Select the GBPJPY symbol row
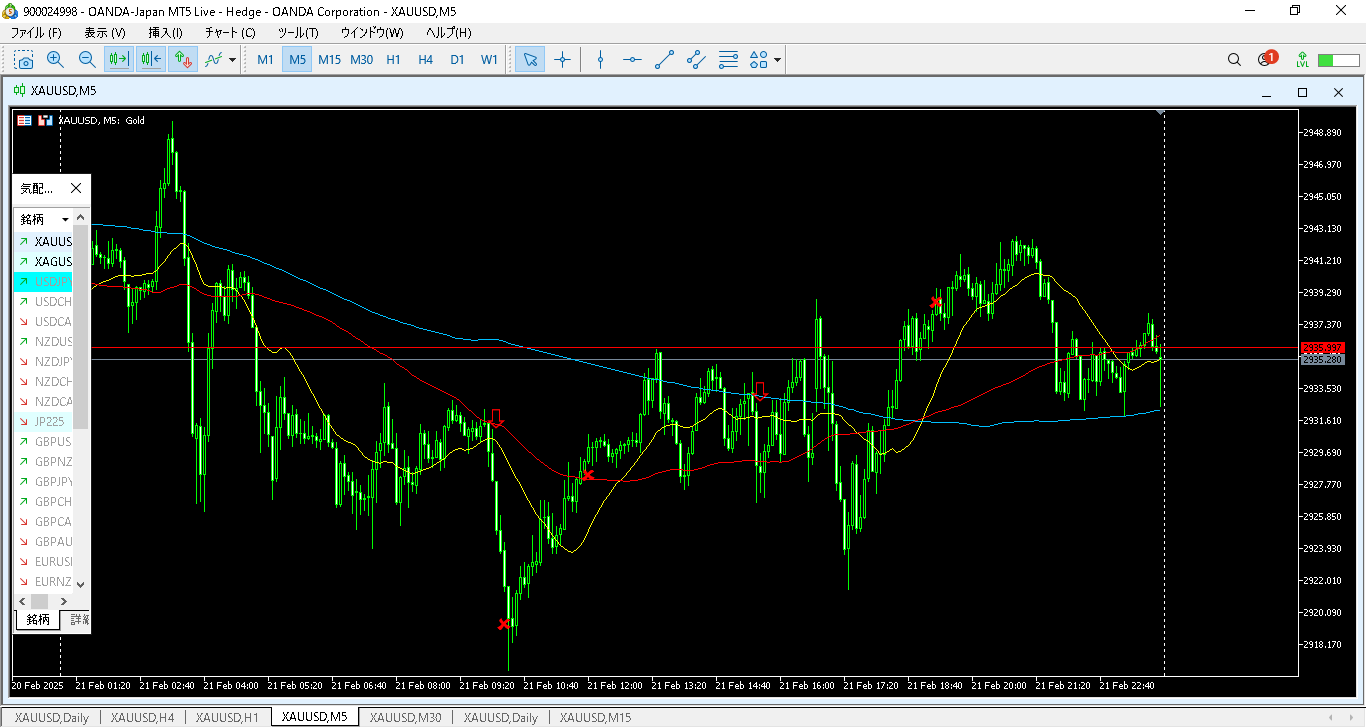Image resolution: width=1366 pixels, height=728 pixels. [44, 482]
